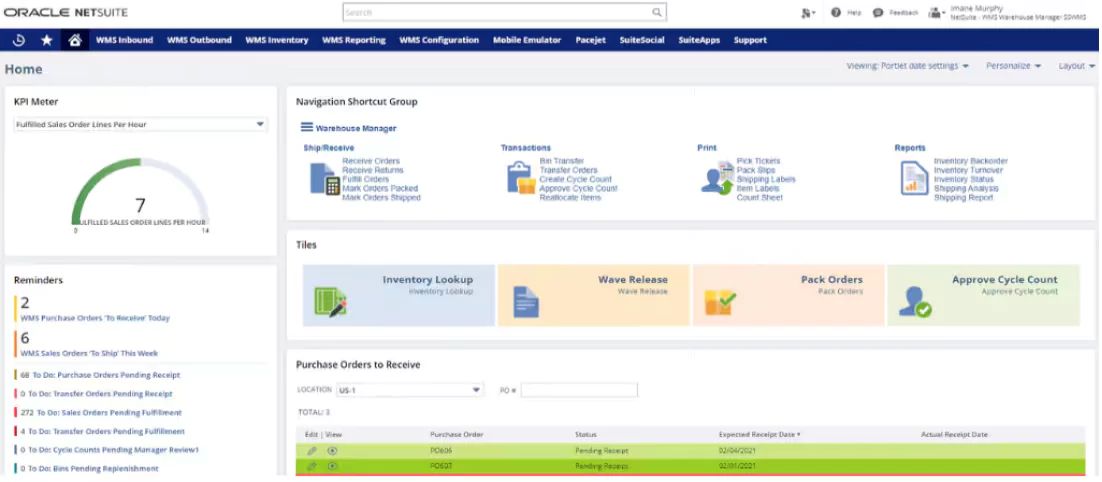
Task: Edit PO607 using pencil icon
Action: (x=312, y=466)
